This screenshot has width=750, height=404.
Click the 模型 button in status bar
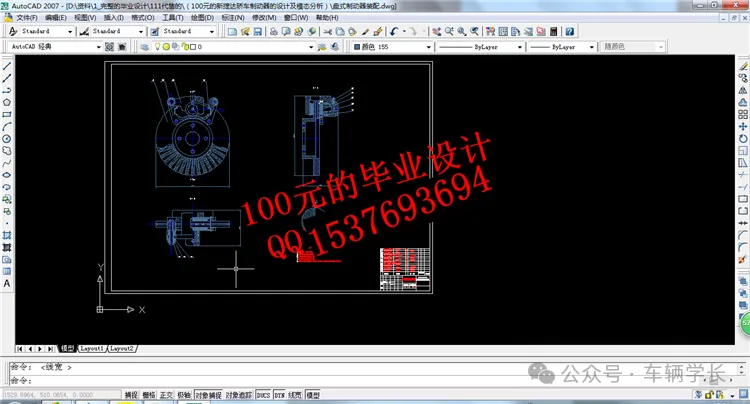[312, 395]
